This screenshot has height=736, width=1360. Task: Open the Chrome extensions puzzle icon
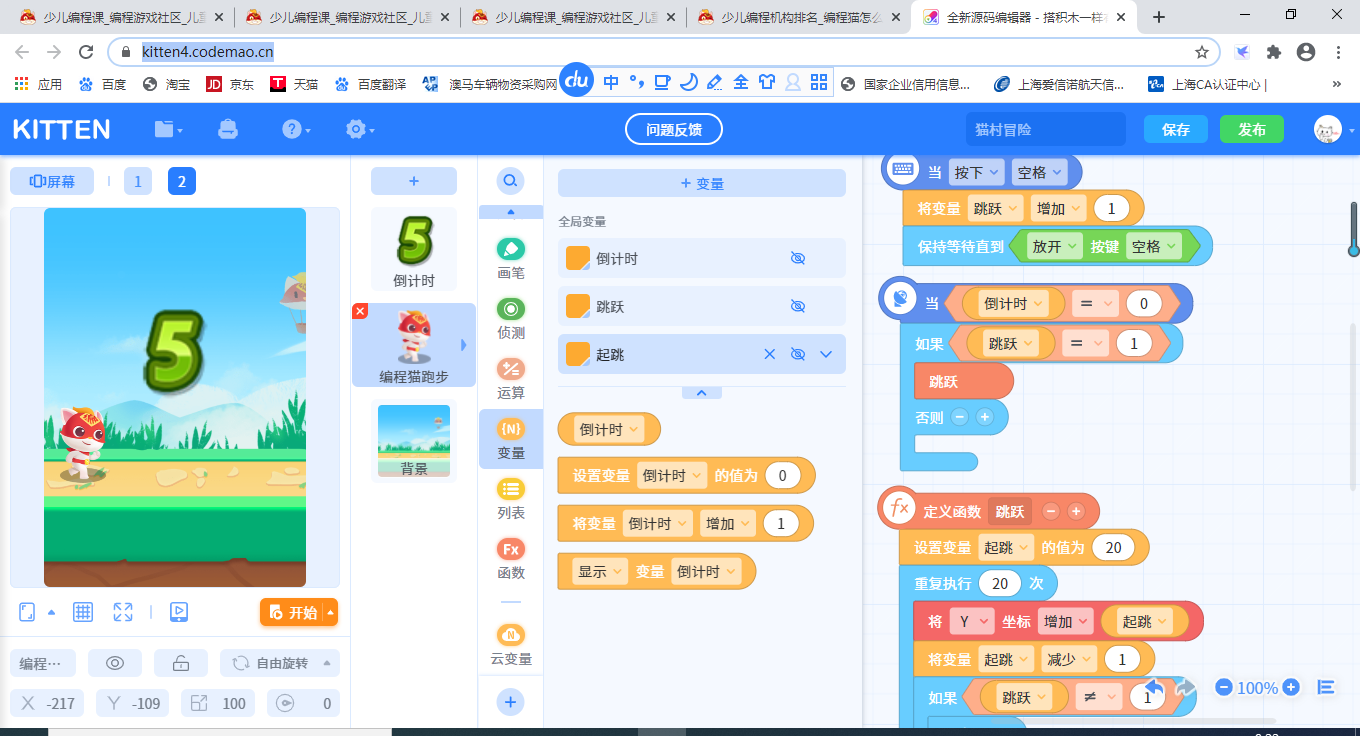[1273, 52]
